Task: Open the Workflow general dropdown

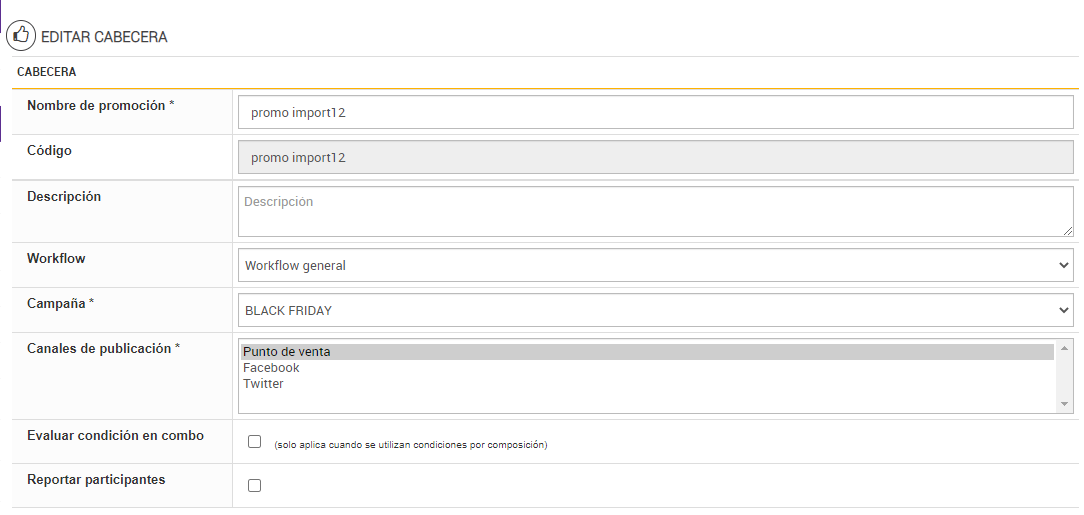Action: [x=655, y=265]
